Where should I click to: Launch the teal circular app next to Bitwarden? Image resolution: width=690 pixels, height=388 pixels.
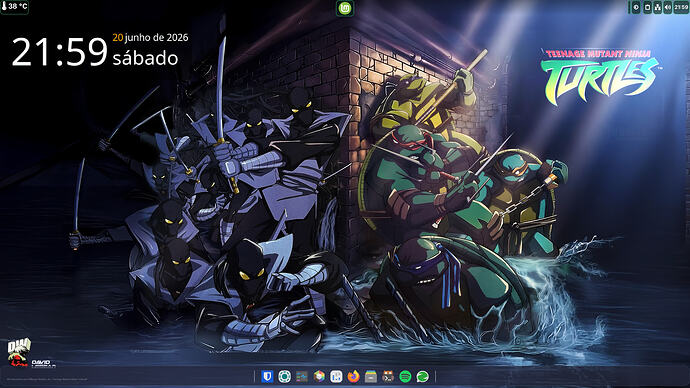(284, 377)
